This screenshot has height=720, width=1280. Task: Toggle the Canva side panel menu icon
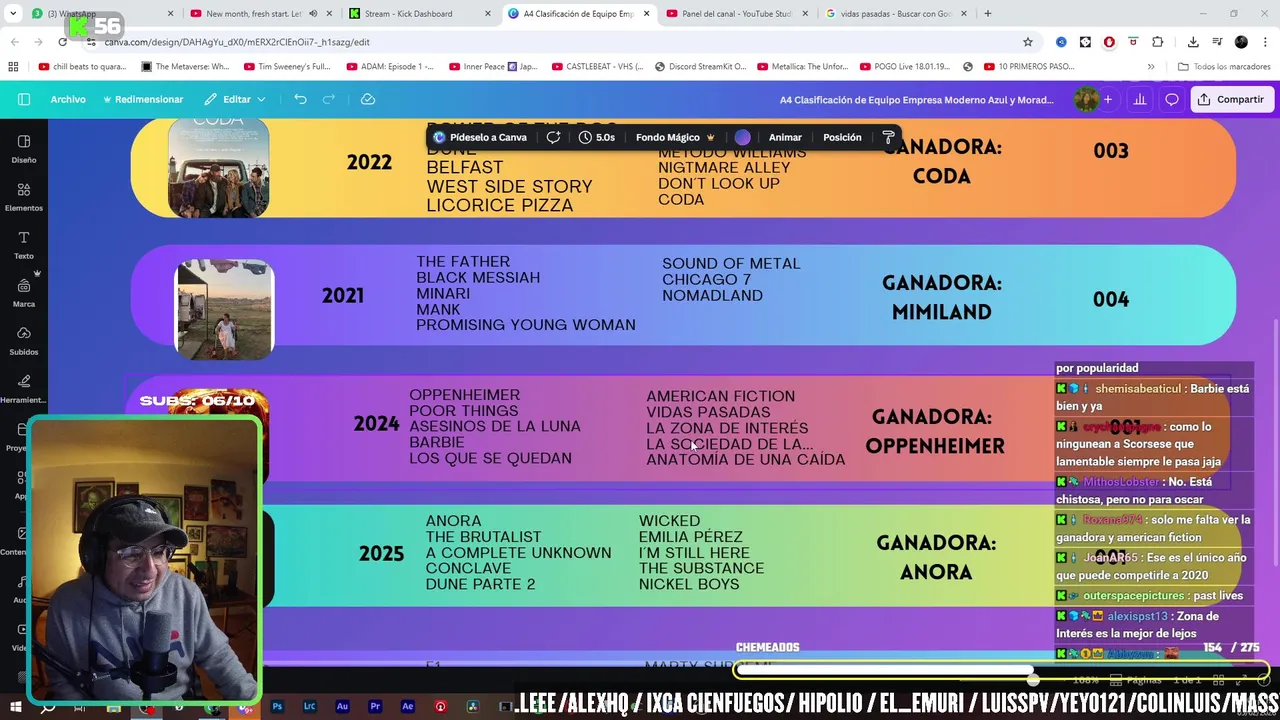click(x=24, y=99)
